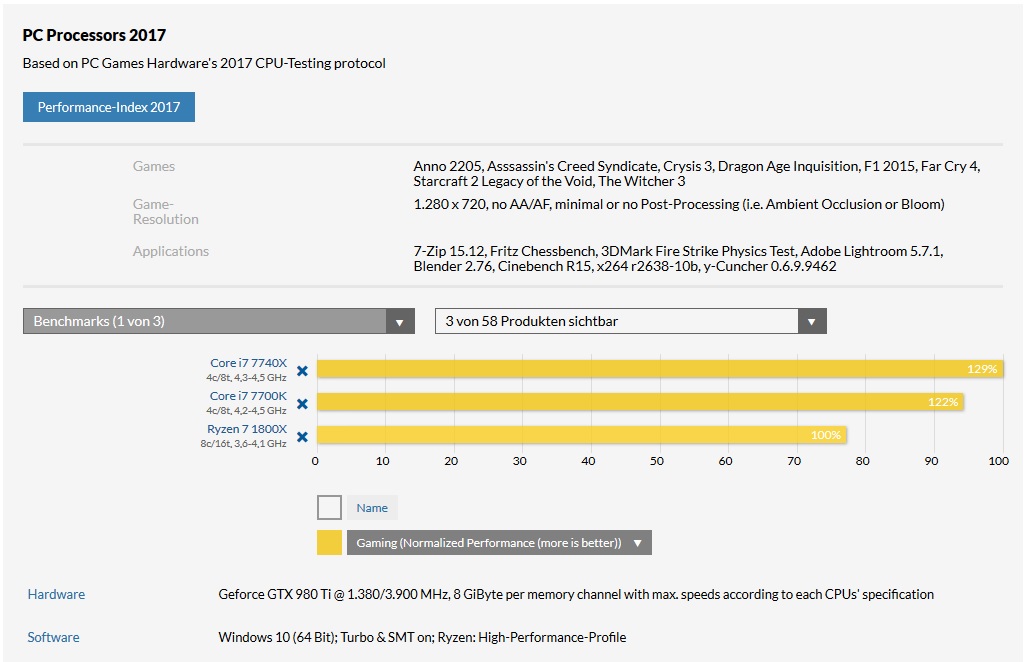1030x662 pixels.
Task: Click the white swatch beside Name
Action: [329, 508]
